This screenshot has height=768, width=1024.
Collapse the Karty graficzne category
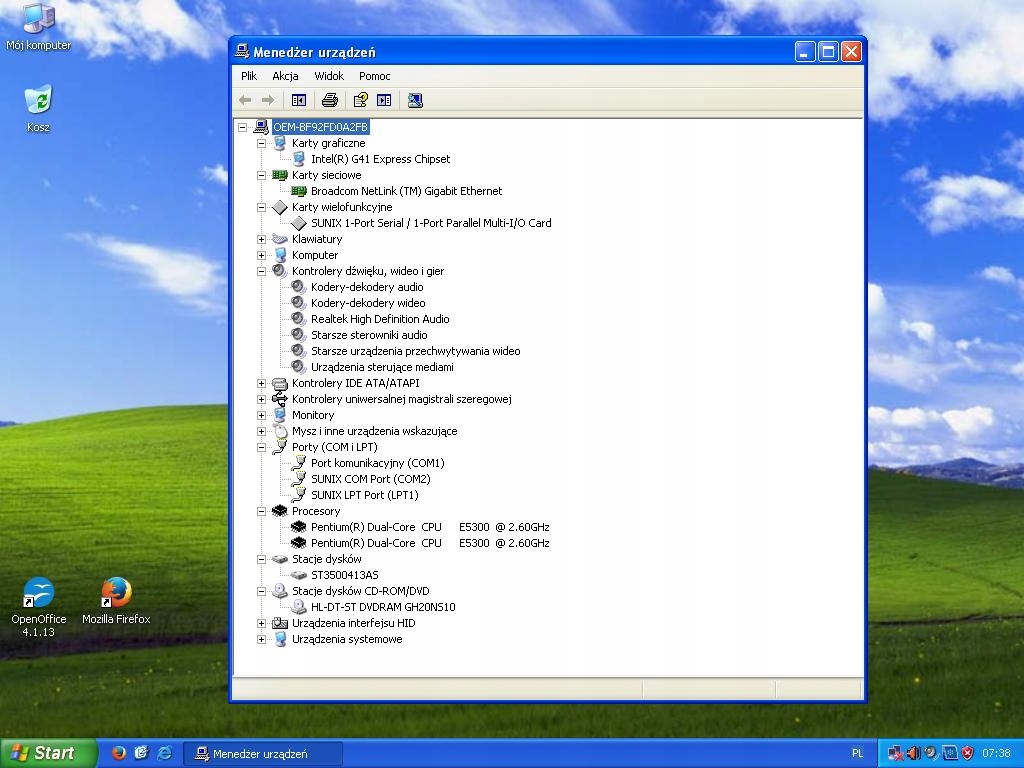click(262, 143)
